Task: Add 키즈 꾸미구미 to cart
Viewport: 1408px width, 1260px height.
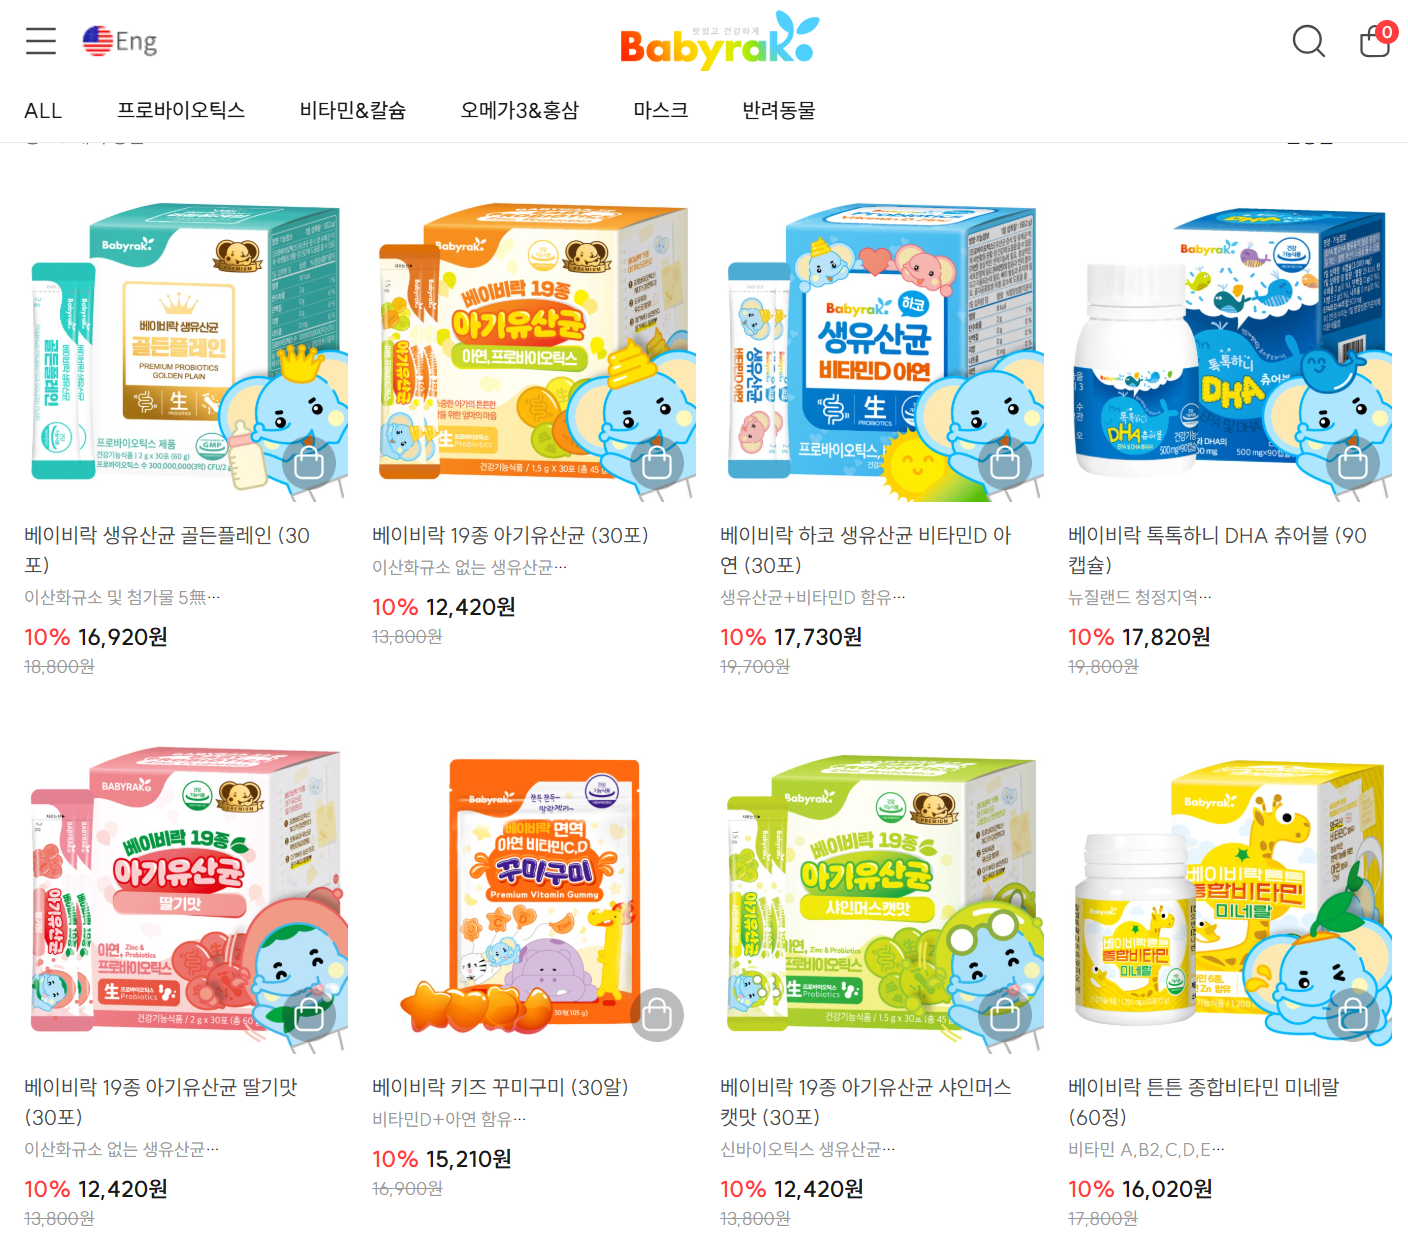Action: tap(657, 1015)
